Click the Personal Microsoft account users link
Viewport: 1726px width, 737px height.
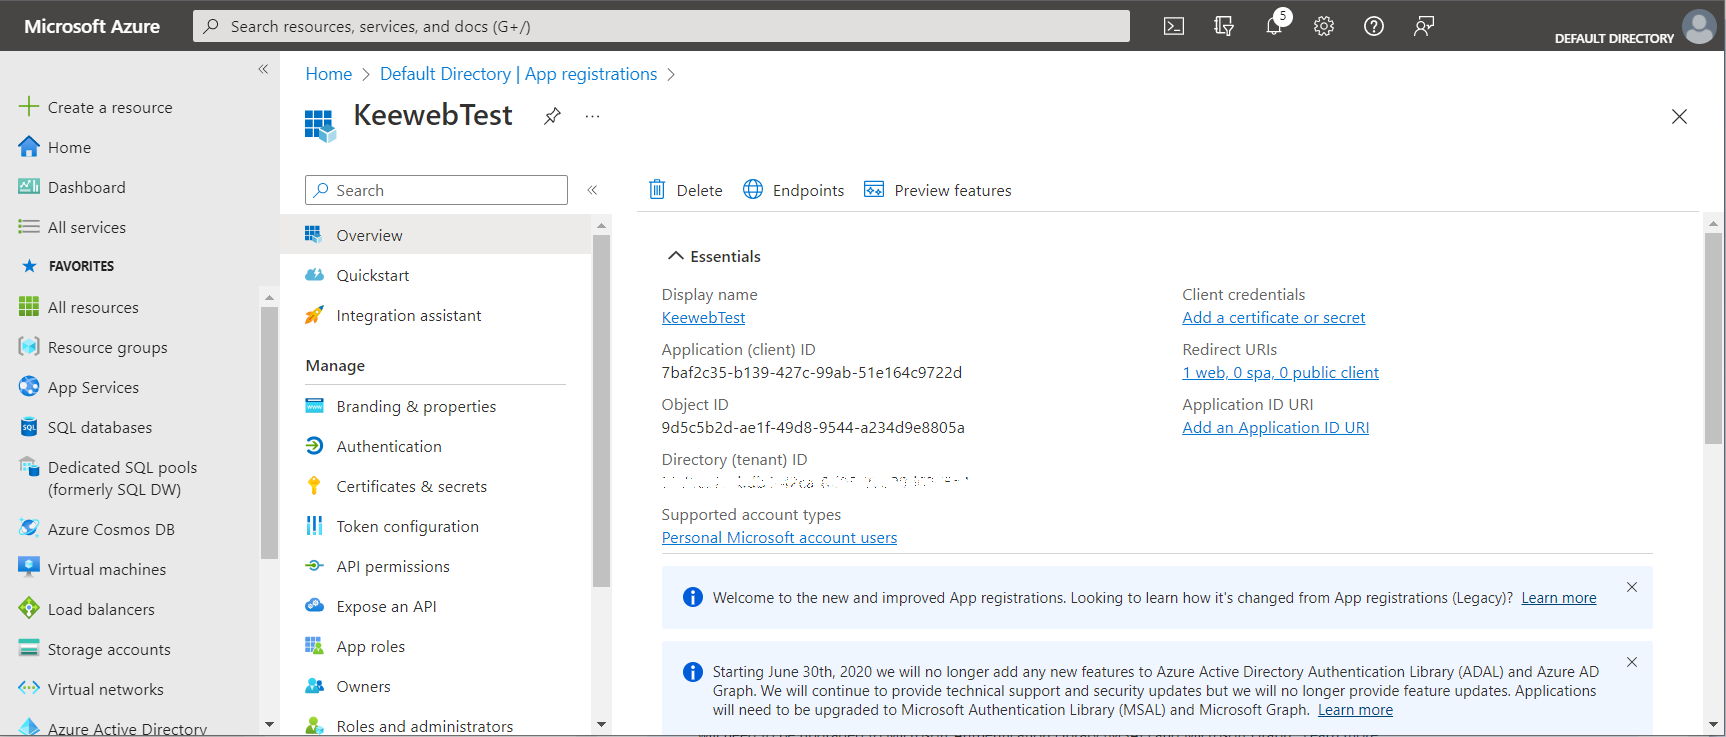click(779, 538)
